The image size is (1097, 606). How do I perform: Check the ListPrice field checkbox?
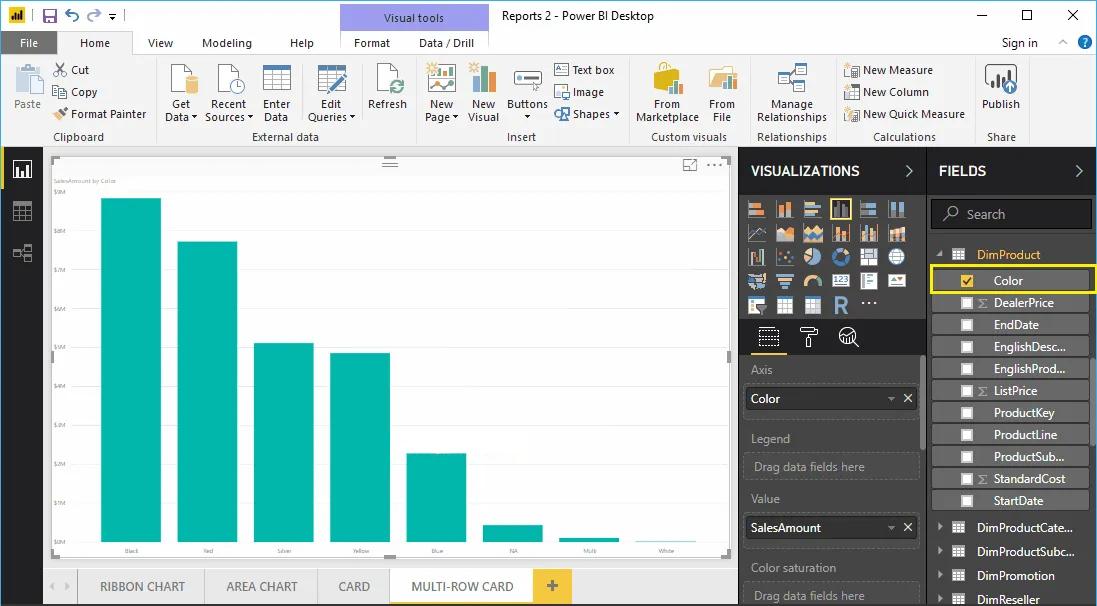[967, 390]
